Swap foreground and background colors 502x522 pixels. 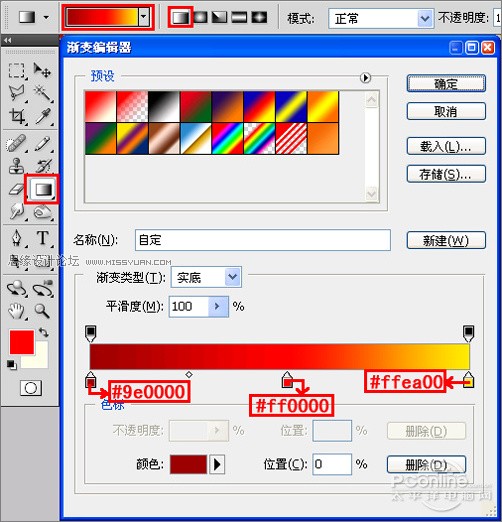click(x=44, y=332)
